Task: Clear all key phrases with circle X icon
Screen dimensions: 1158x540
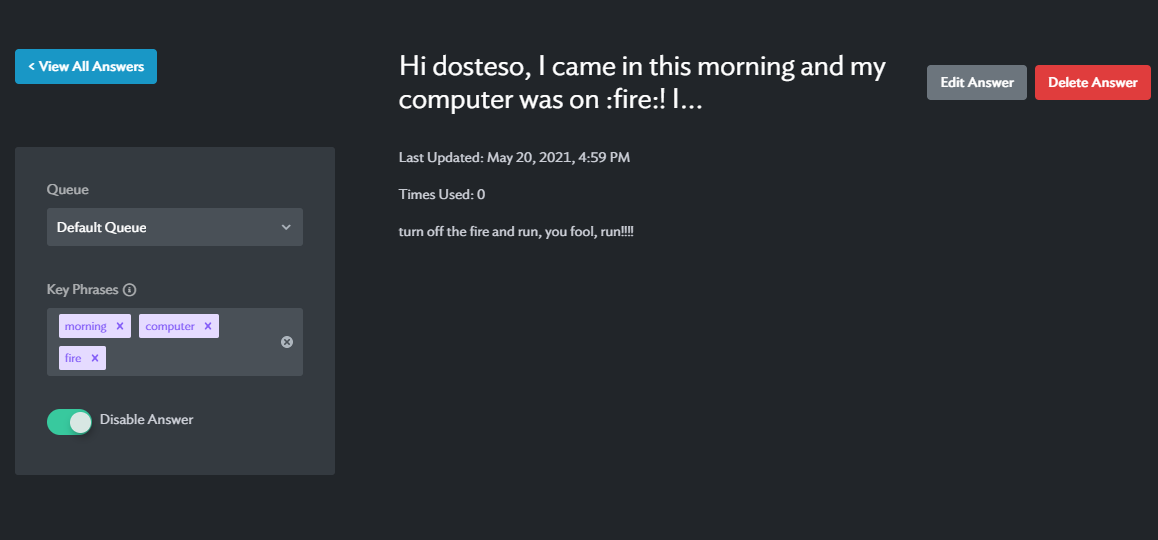Action: 287,342
